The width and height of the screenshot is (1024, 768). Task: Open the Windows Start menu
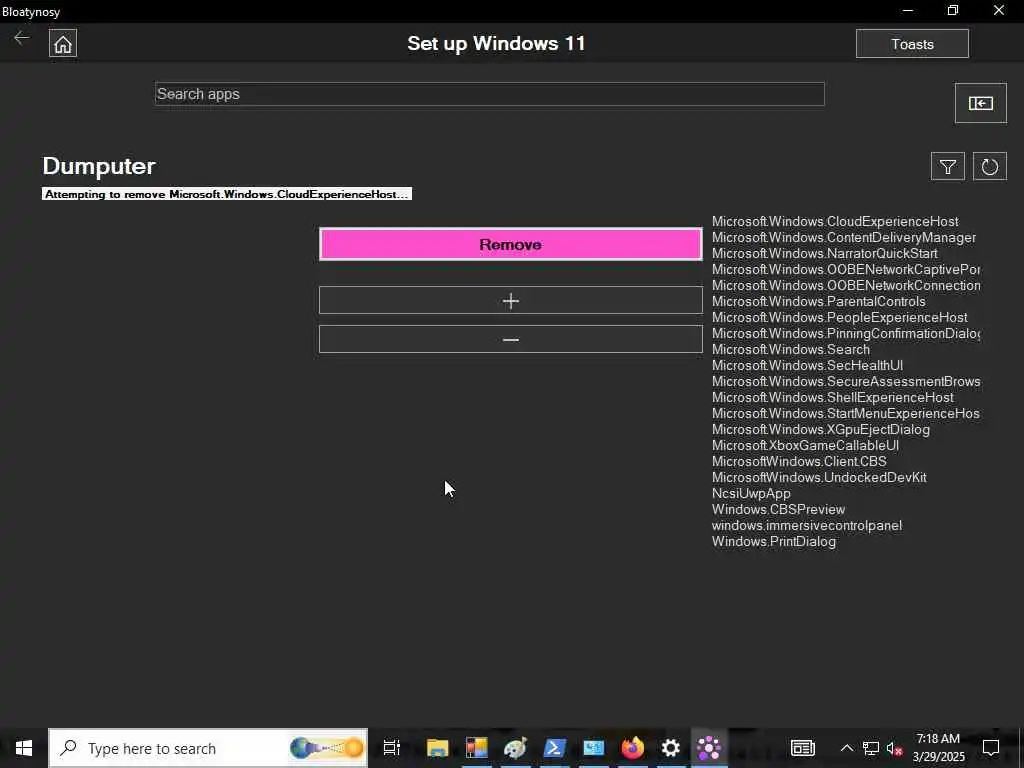tap(24, 748)
